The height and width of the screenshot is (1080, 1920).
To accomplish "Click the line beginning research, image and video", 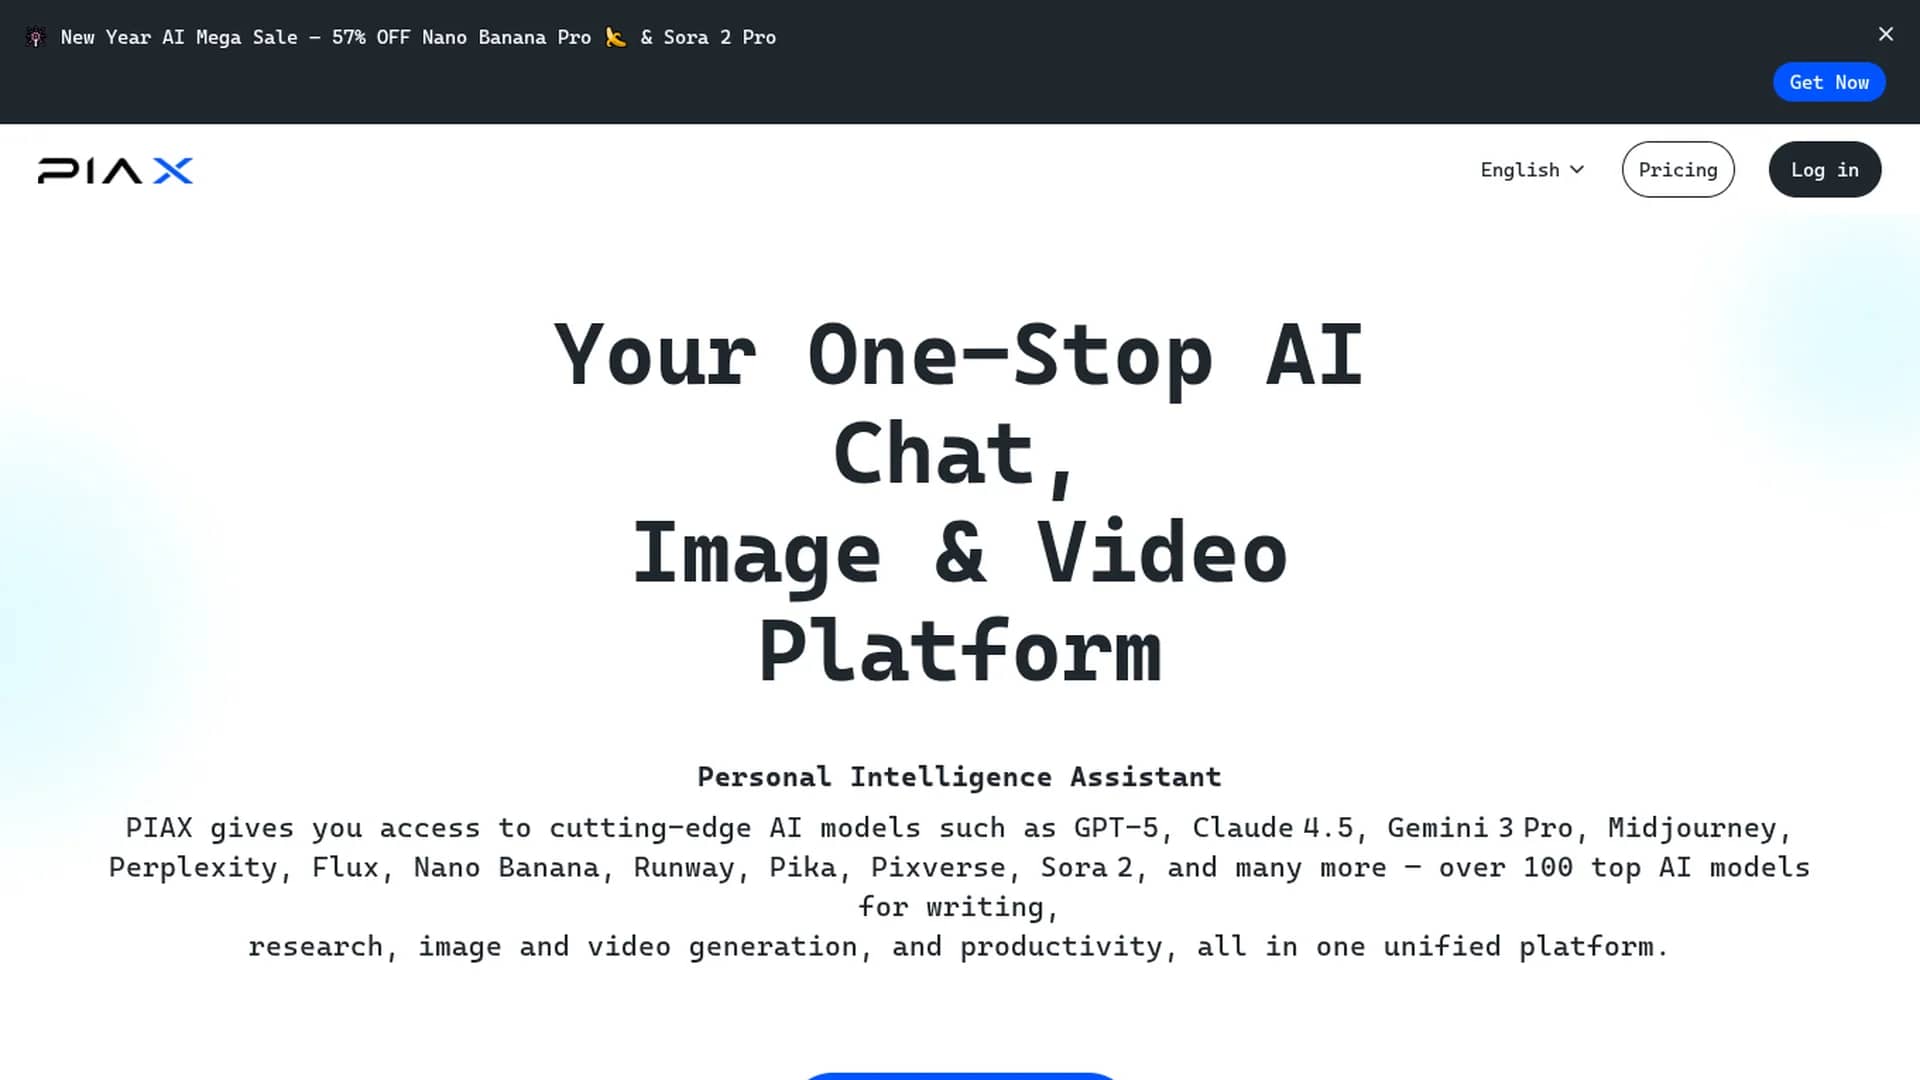I will pyautogui.click(x=959, y=946).
